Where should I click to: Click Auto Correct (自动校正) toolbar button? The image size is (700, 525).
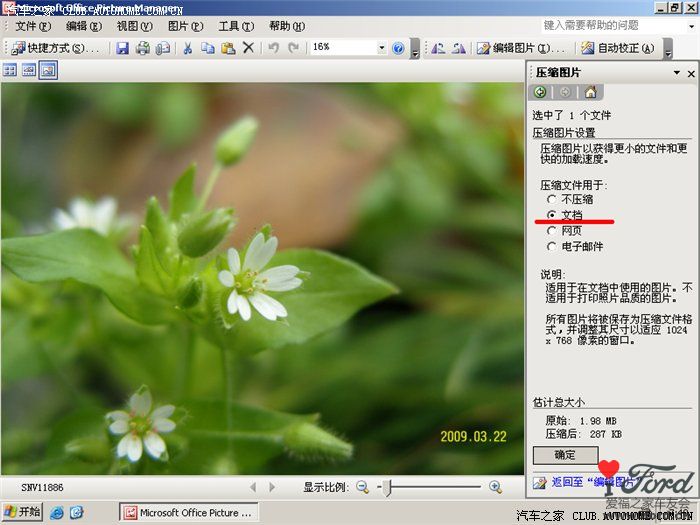(618, 48)
